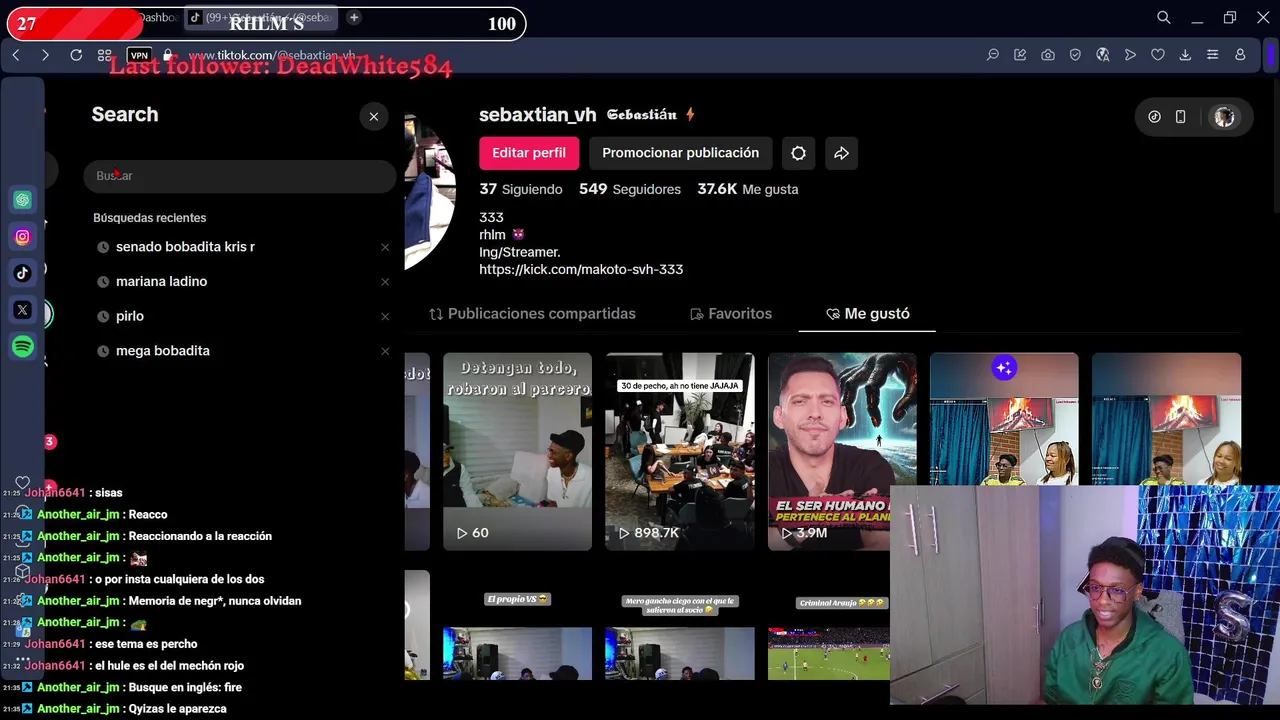
Task: Switch to Publicaciones compartidas tab
Action: (532, 314)
